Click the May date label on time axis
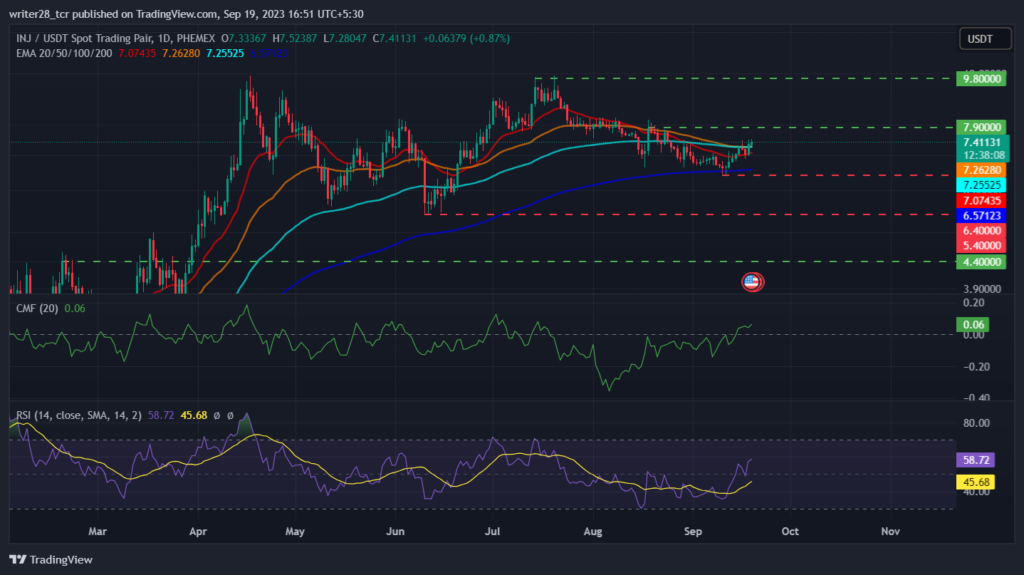 click(x=295, y=531)
